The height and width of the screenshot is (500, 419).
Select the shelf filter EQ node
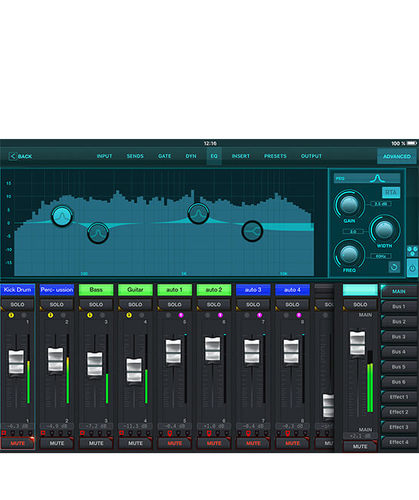pyautogui.click(x=252, y=231)
